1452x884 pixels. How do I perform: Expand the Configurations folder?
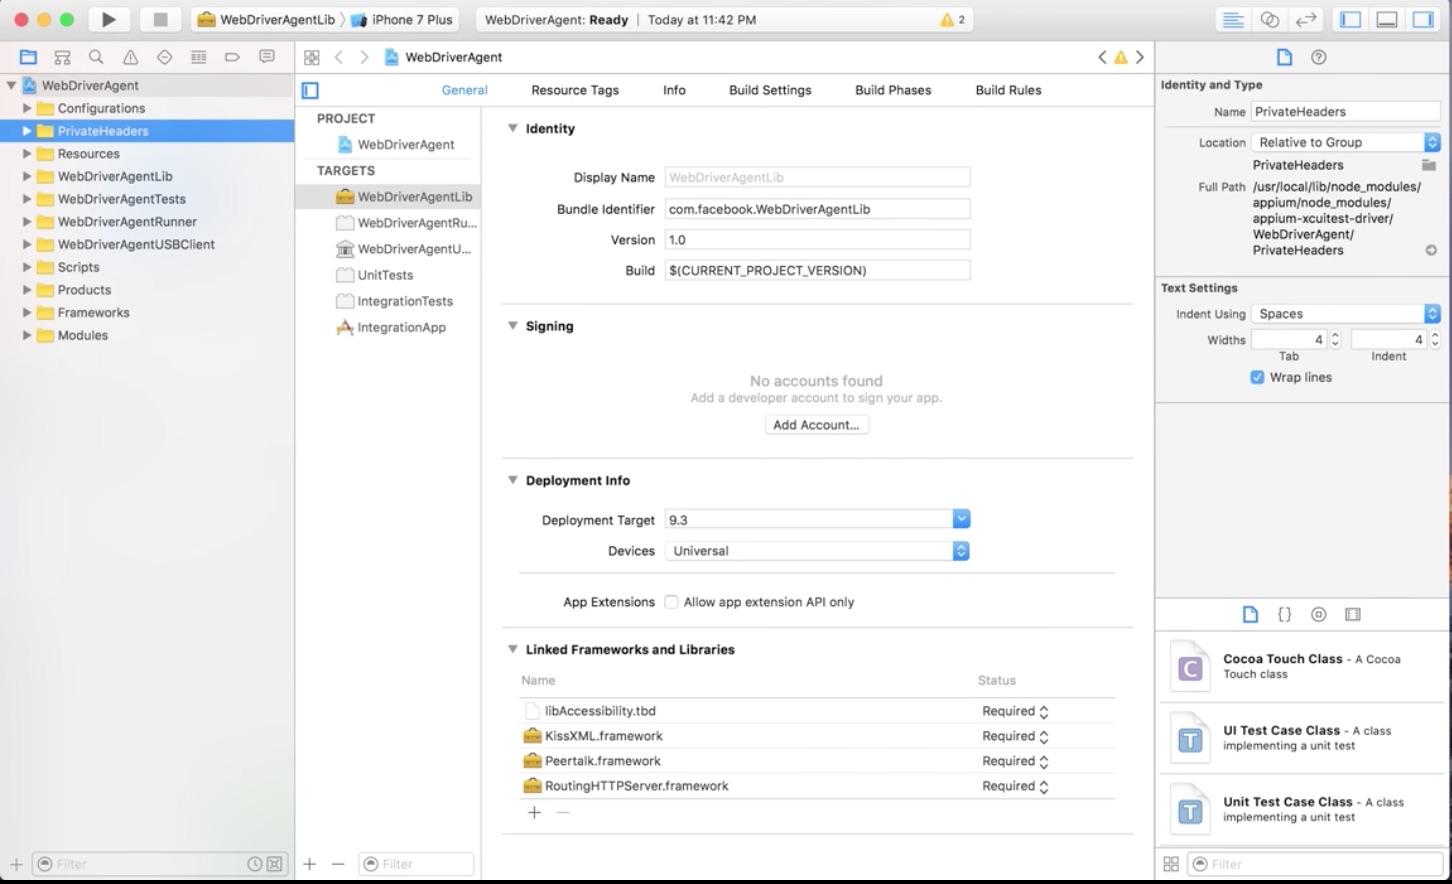[x=27, y=108]
